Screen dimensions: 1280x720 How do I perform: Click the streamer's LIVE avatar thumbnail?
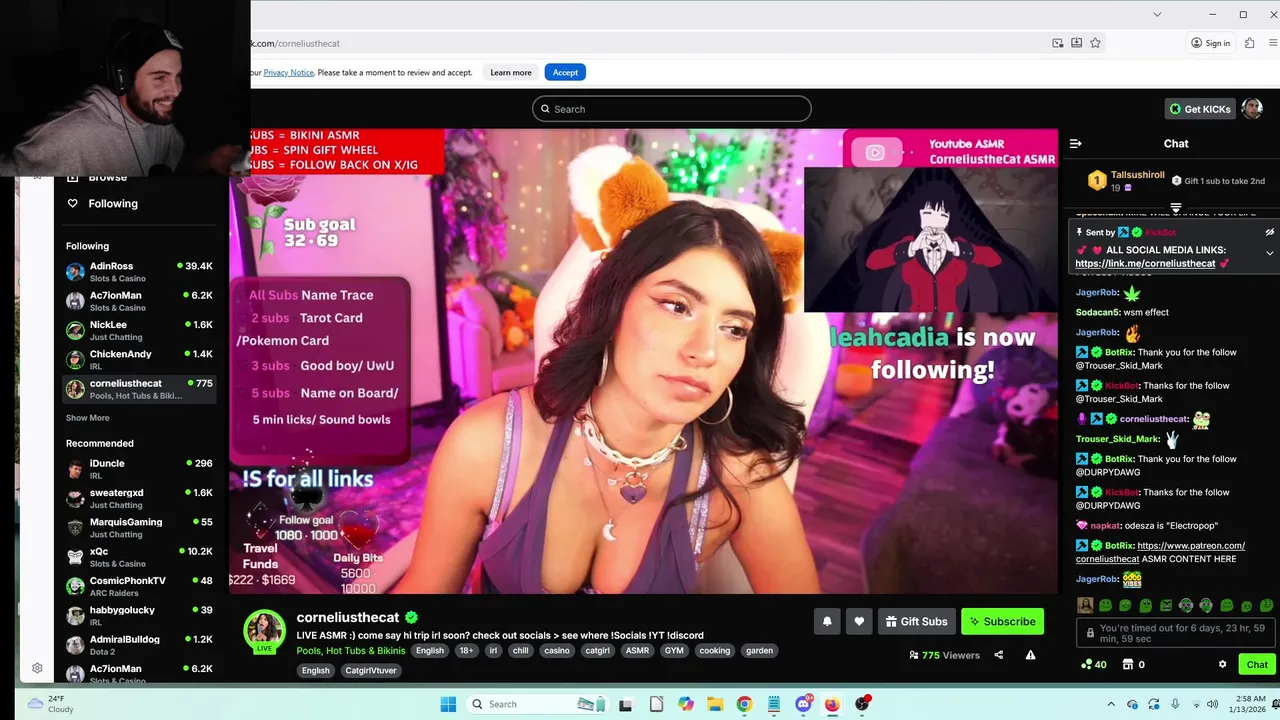coord(265,631)
